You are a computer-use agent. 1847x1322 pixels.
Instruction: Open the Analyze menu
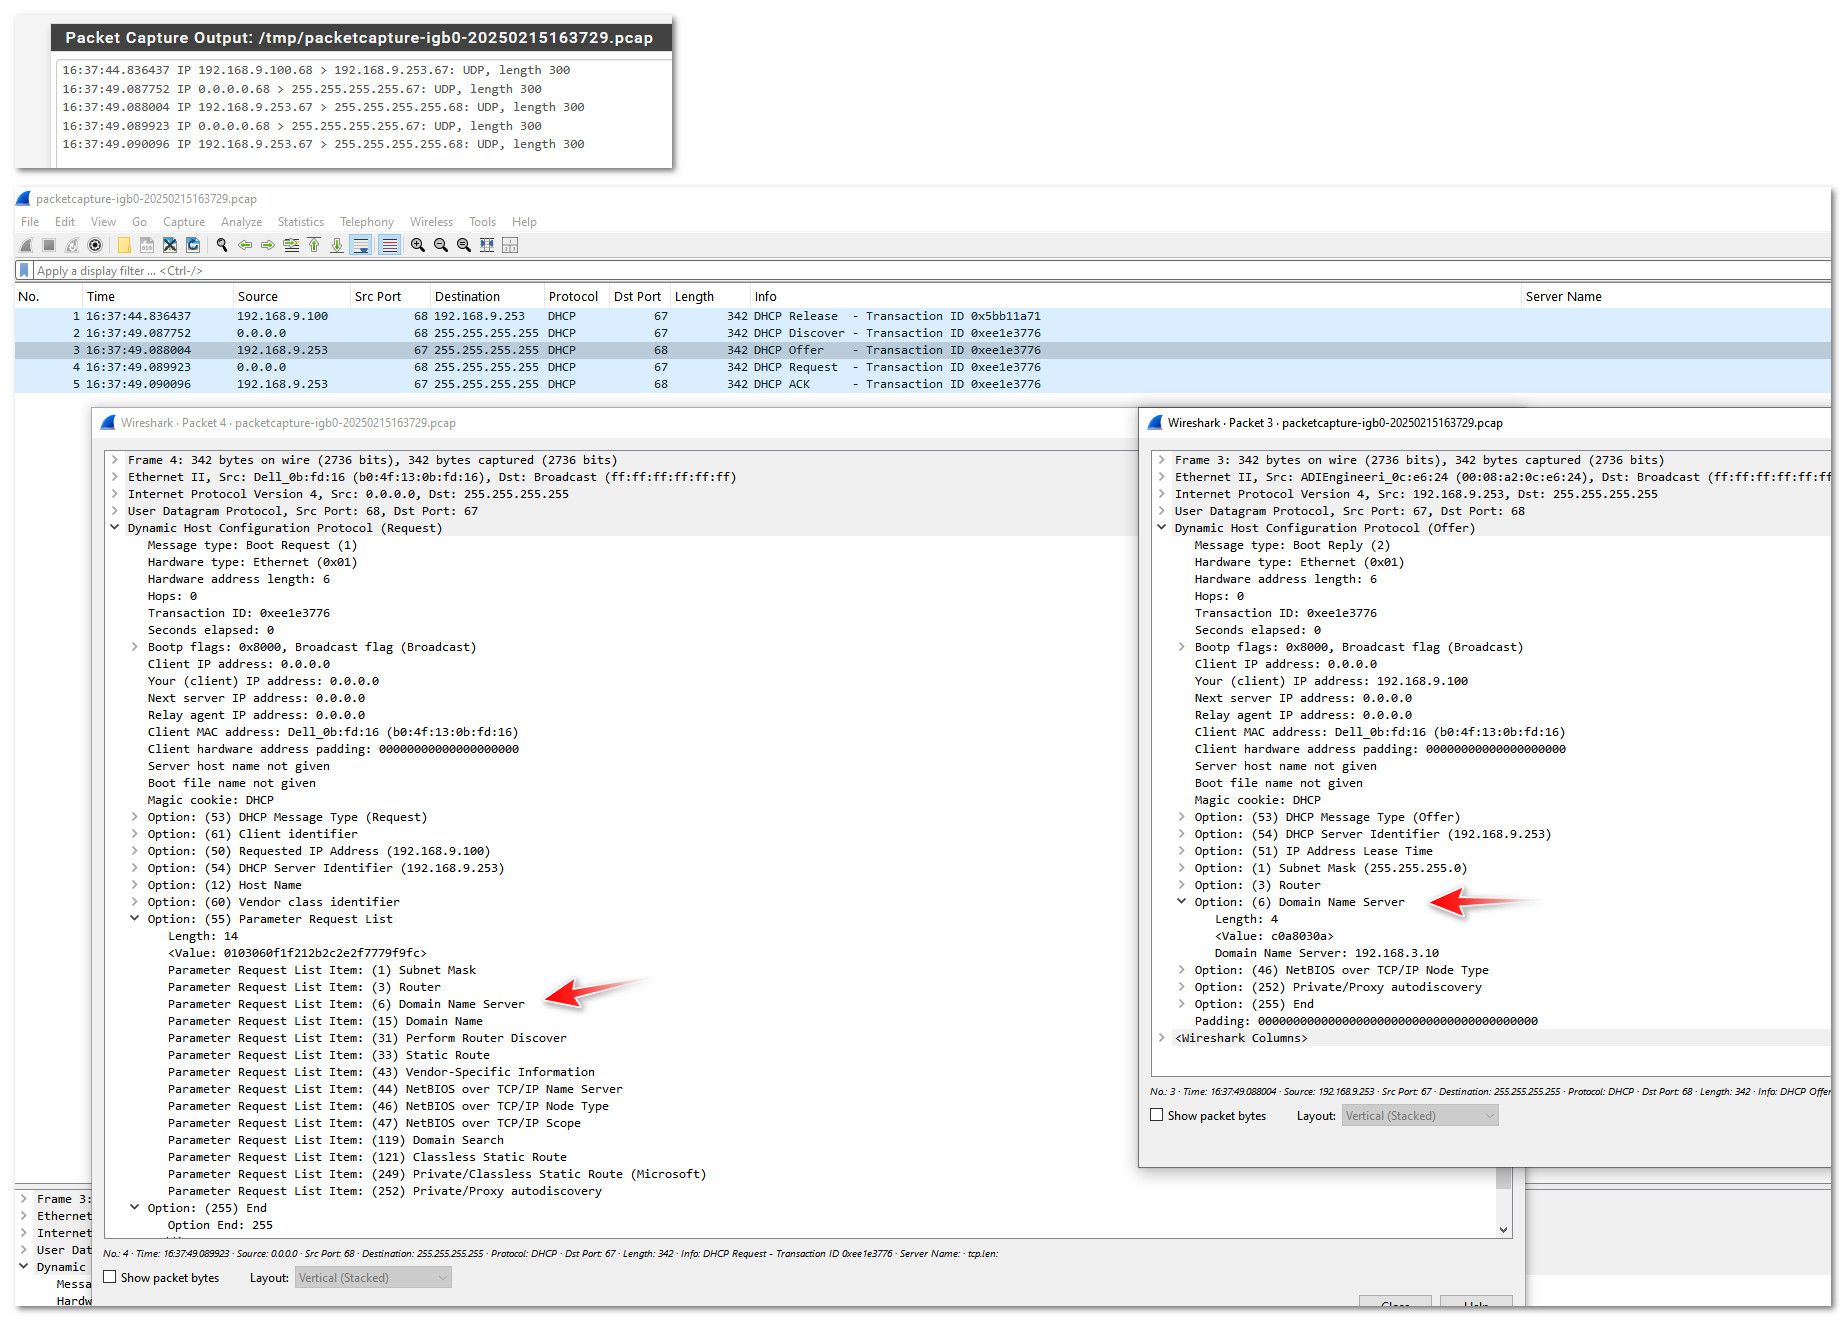tap(241, 222)
